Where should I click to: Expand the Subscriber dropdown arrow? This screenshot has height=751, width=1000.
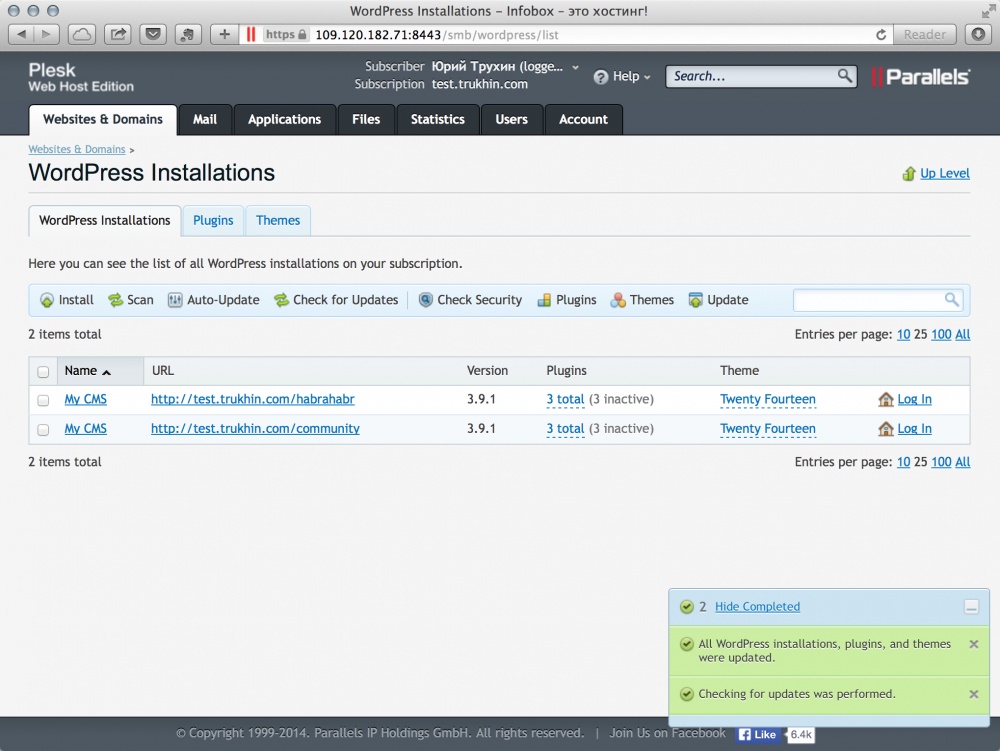click(575, 67)
